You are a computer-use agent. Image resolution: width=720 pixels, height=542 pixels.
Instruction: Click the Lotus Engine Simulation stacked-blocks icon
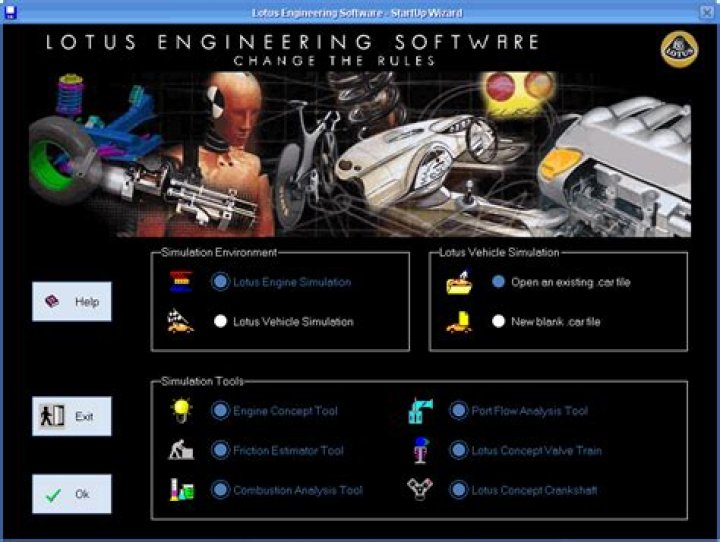click(181, 282)
